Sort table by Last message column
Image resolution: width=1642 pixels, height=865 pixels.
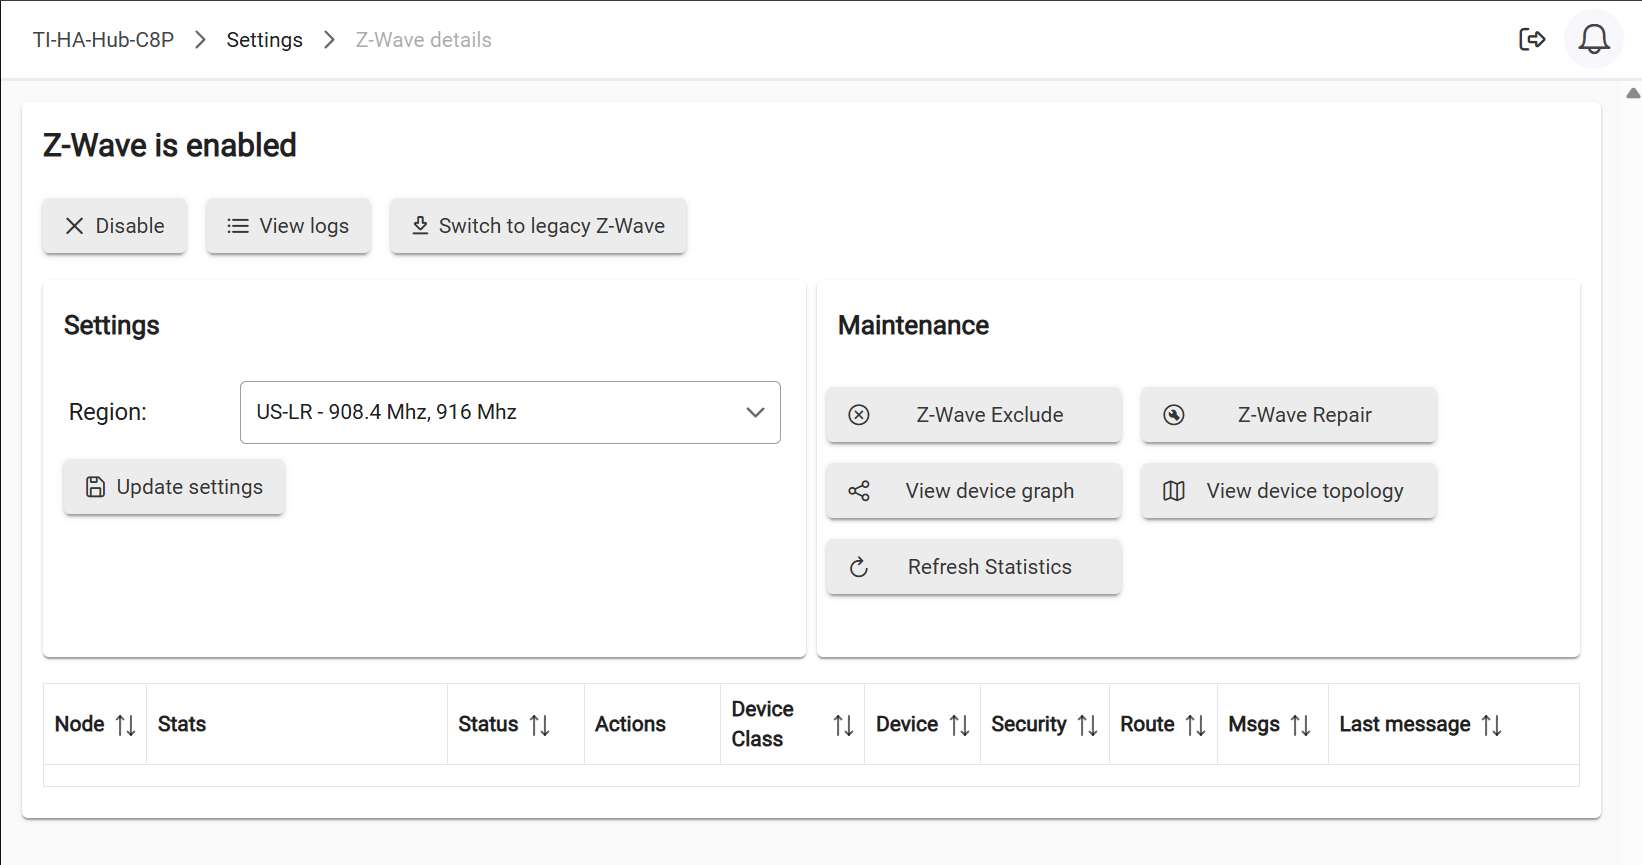(x=1491, y=725)
